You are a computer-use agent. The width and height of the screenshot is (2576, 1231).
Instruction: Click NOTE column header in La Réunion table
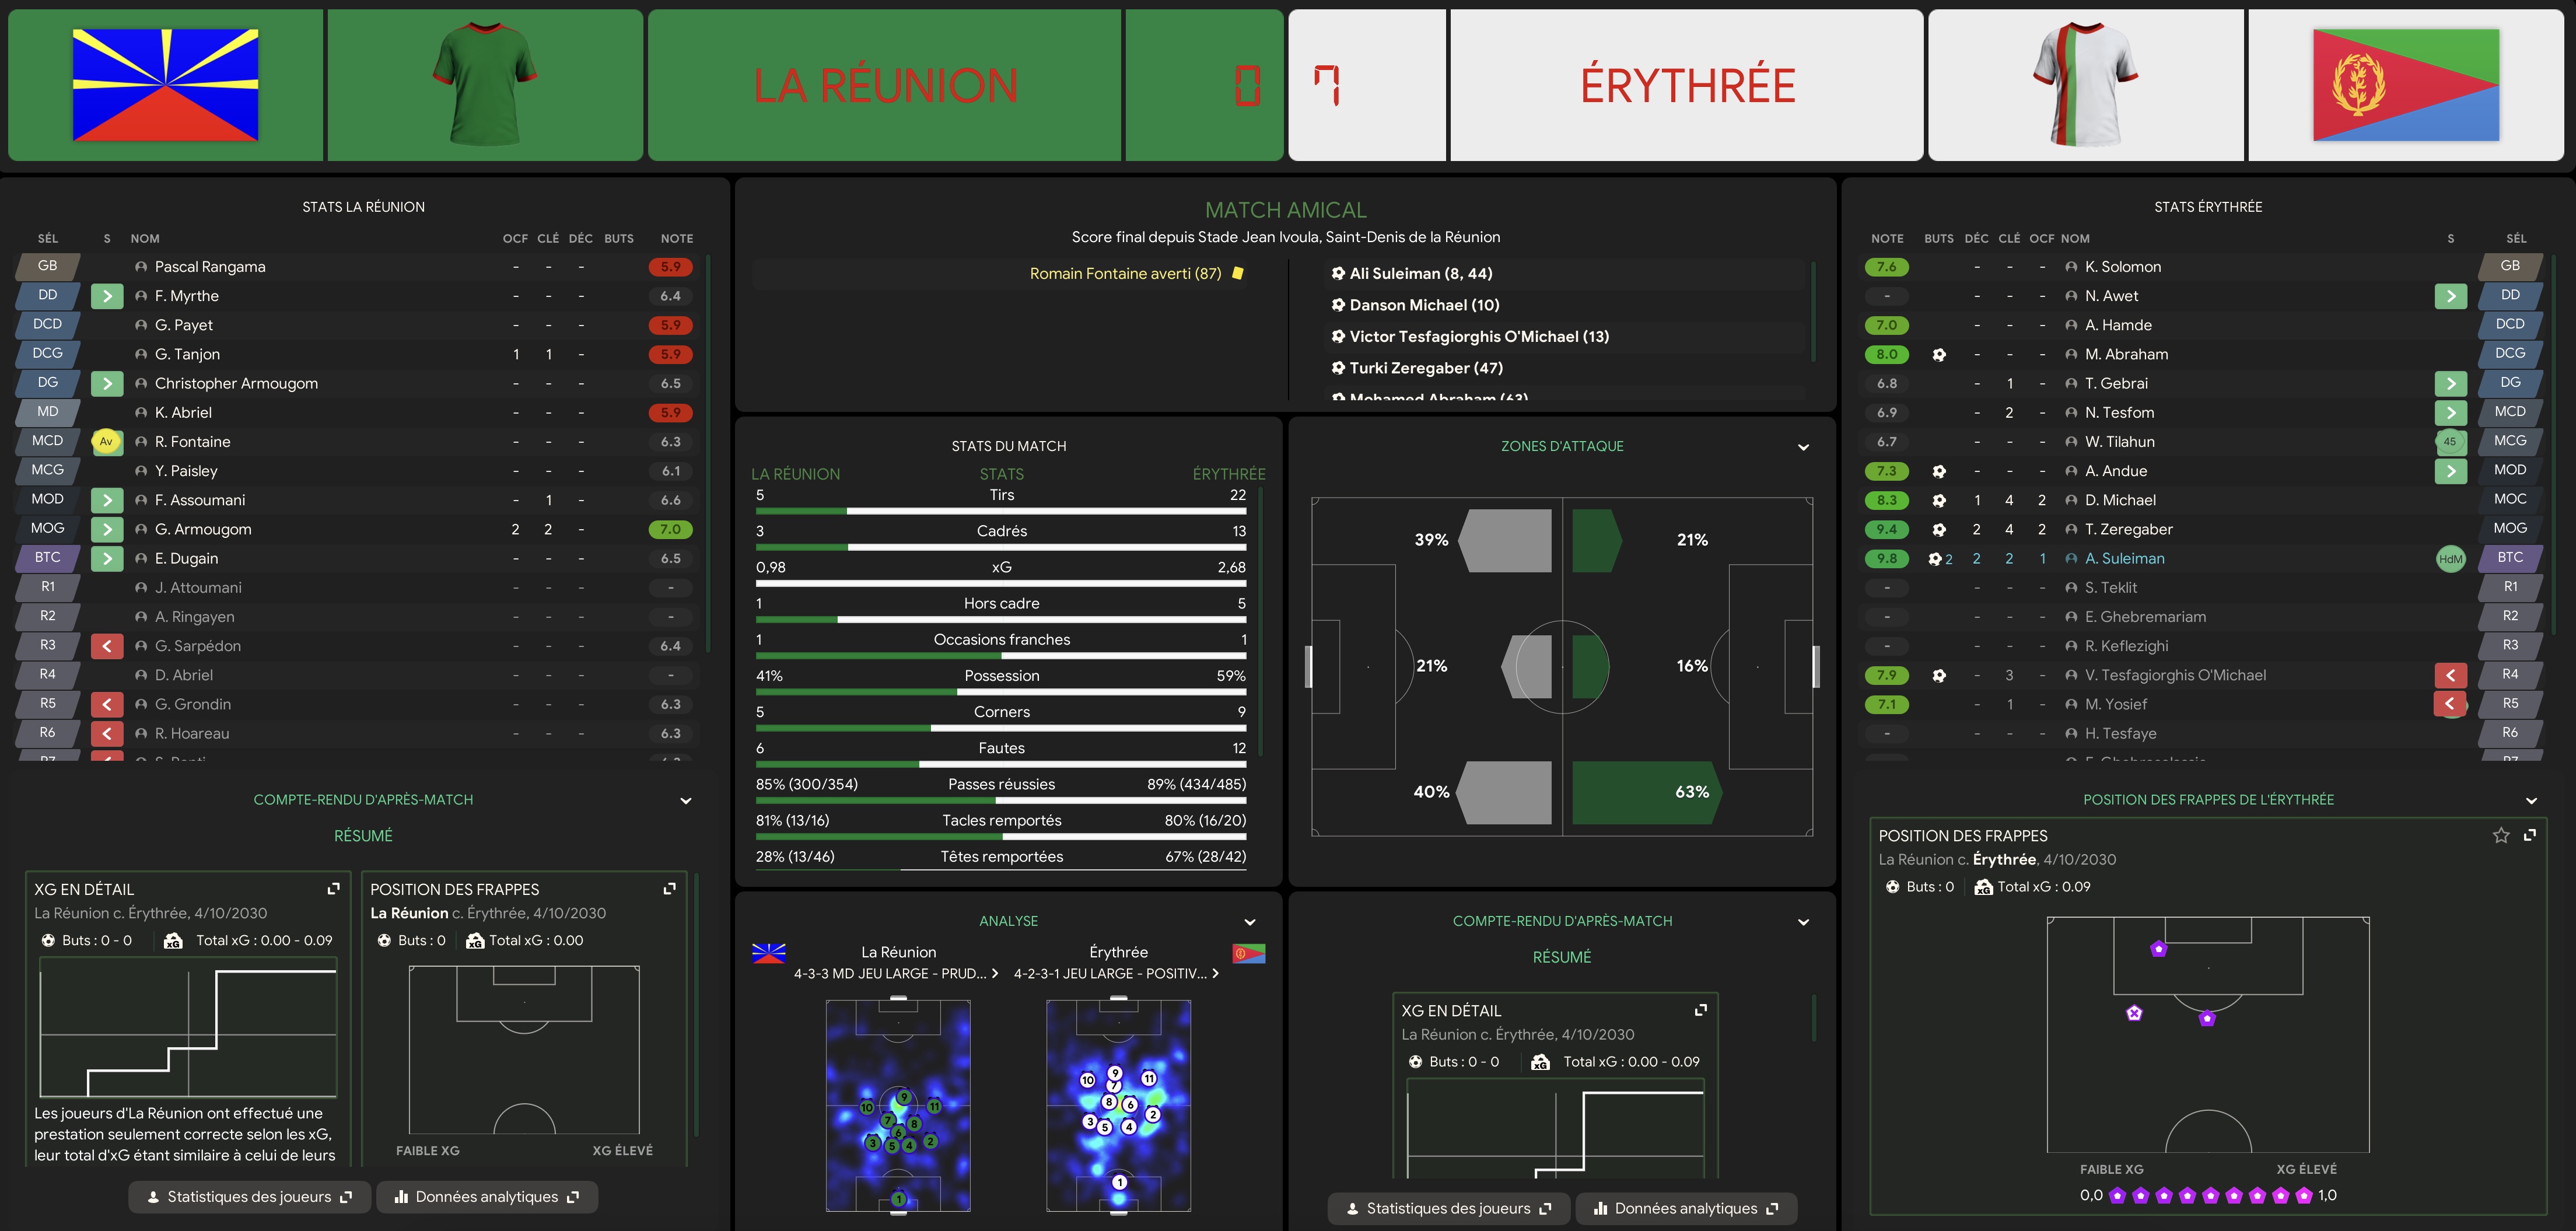677,239
